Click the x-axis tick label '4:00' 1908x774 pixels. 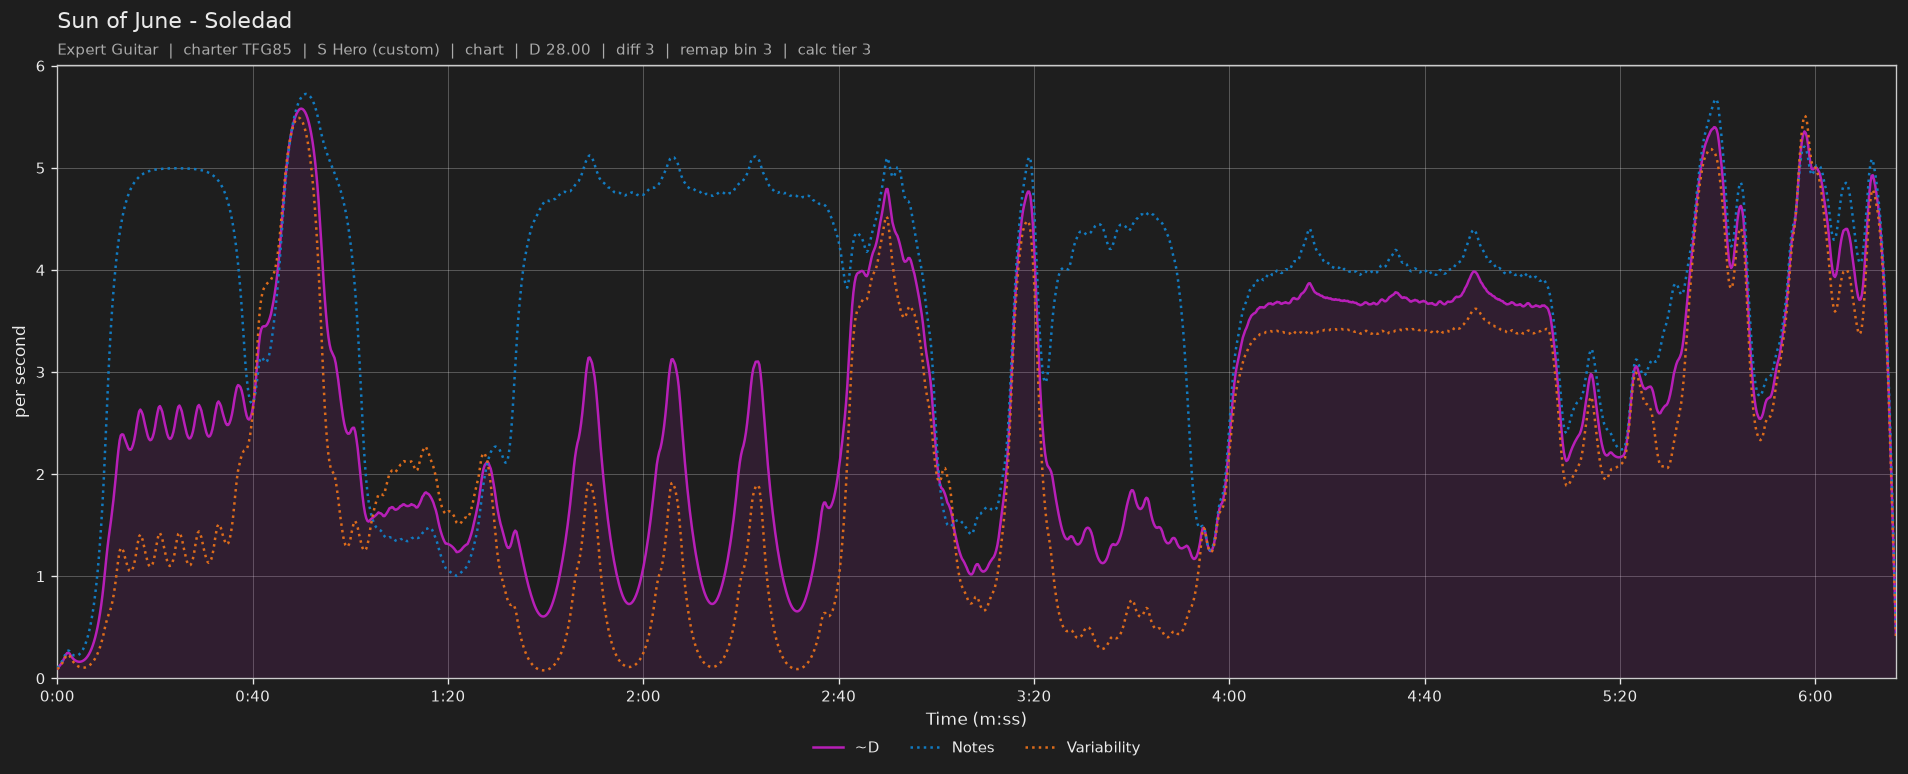pyautogui.click(x=1229, y=696)
